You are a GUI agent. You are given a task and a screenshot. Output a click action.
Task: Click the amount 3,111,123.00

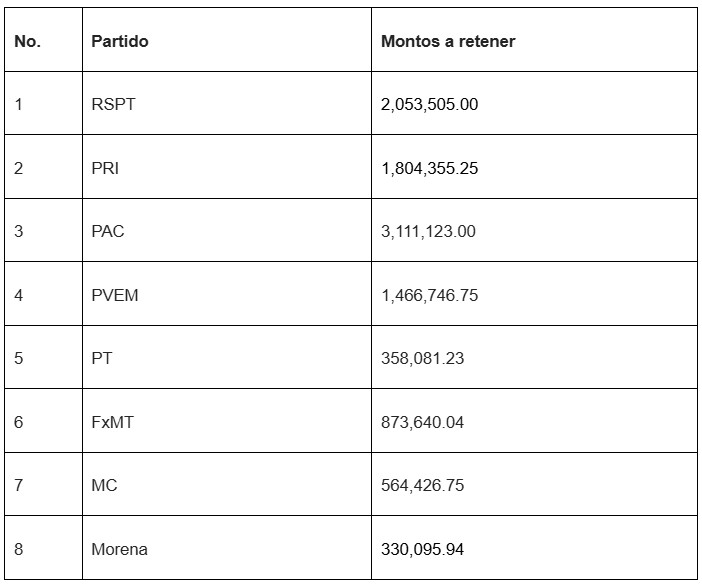[428, 231]
